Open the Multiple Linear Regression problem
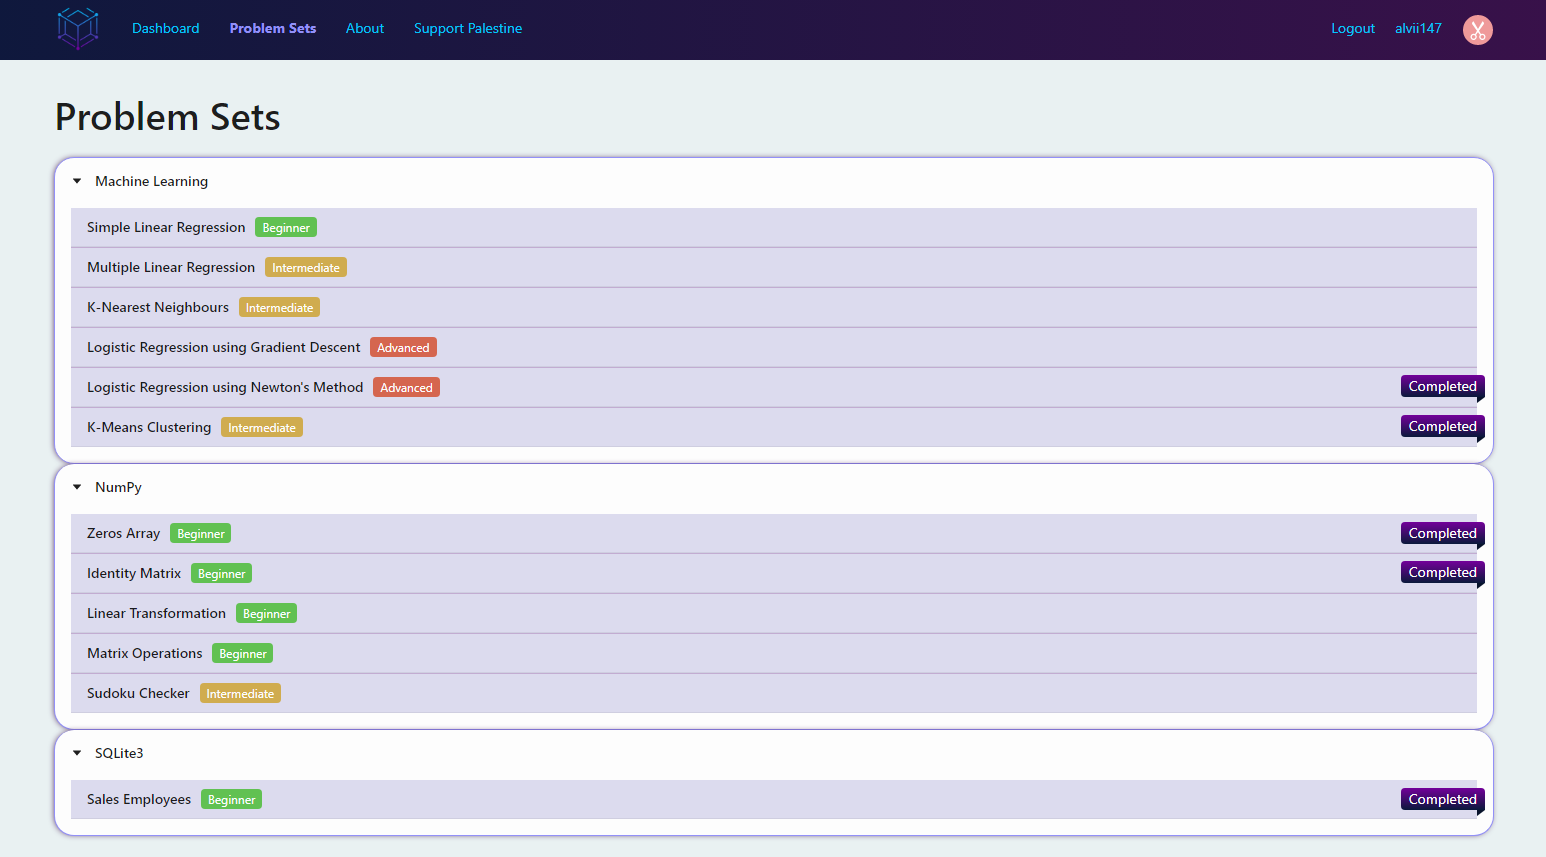The height and width of the screenshot is (857, 1546). click(x=170, y=267)
